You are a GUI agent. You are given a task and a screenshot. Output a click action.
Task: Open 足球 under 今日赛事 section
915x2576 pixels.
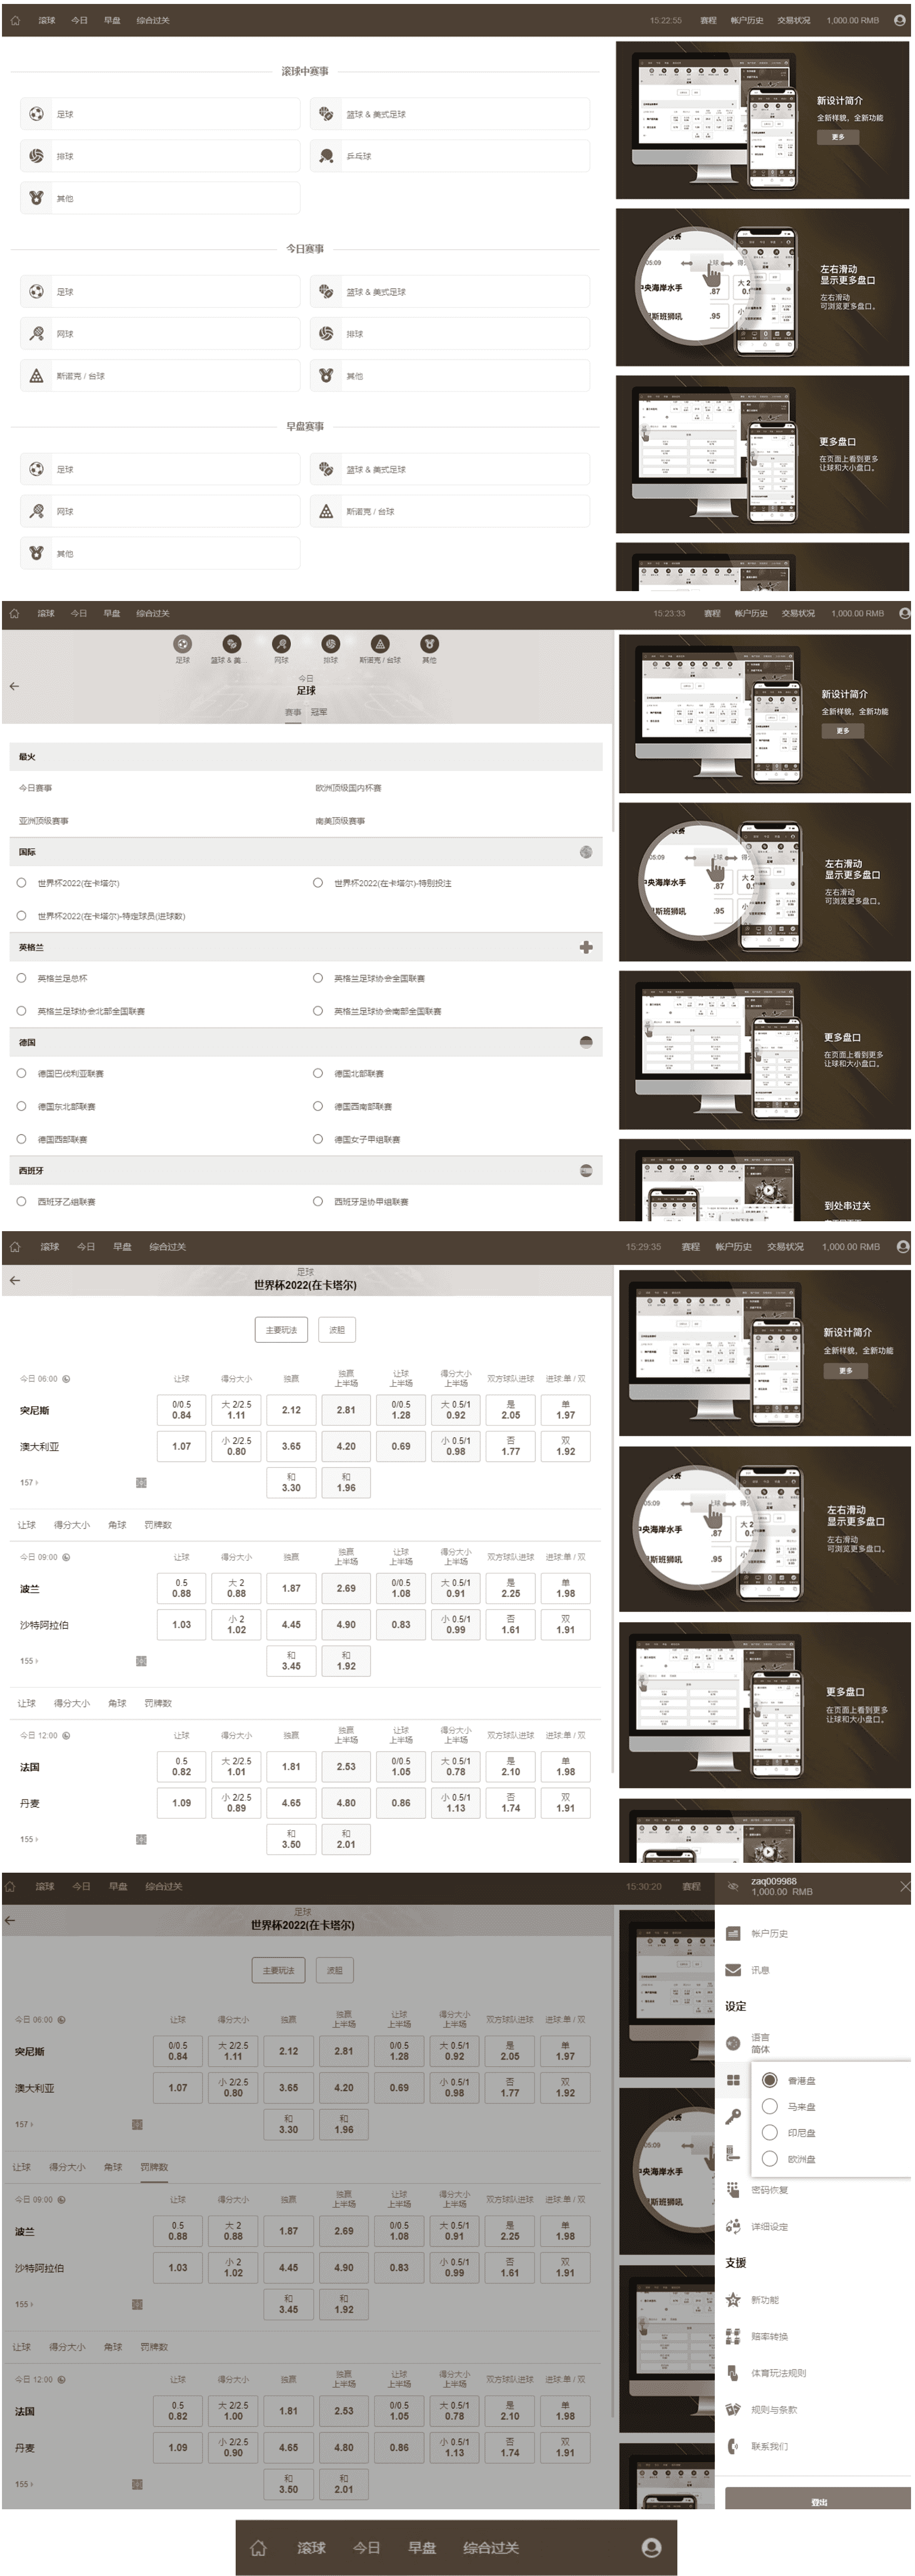pos(160,292)
